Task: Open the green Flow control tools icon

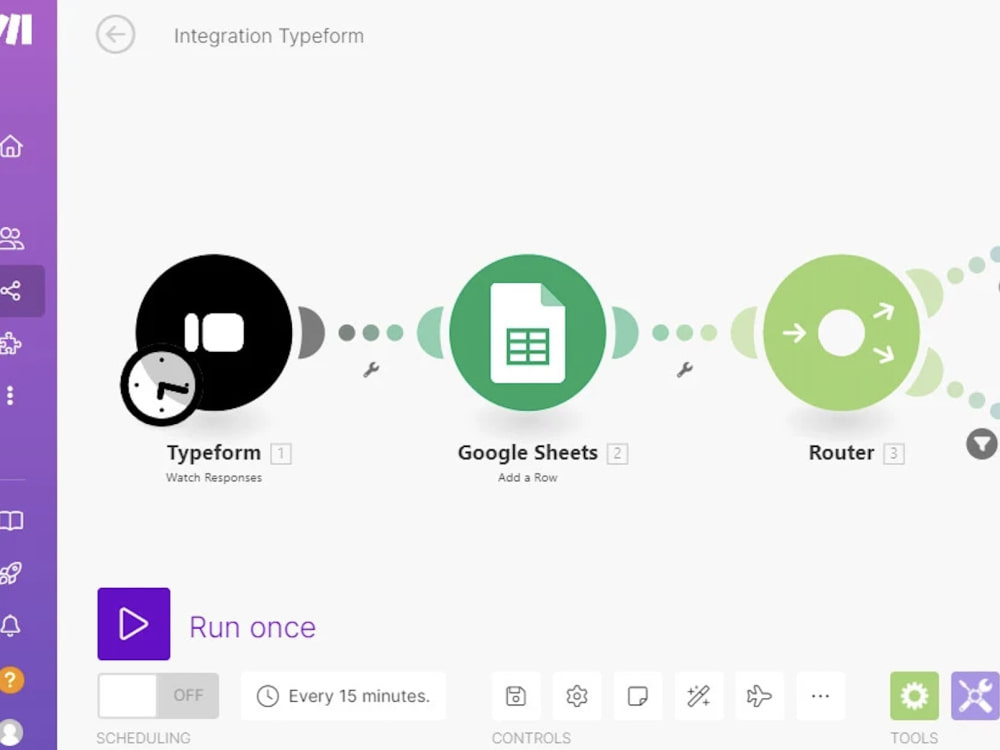Action: 915,696
